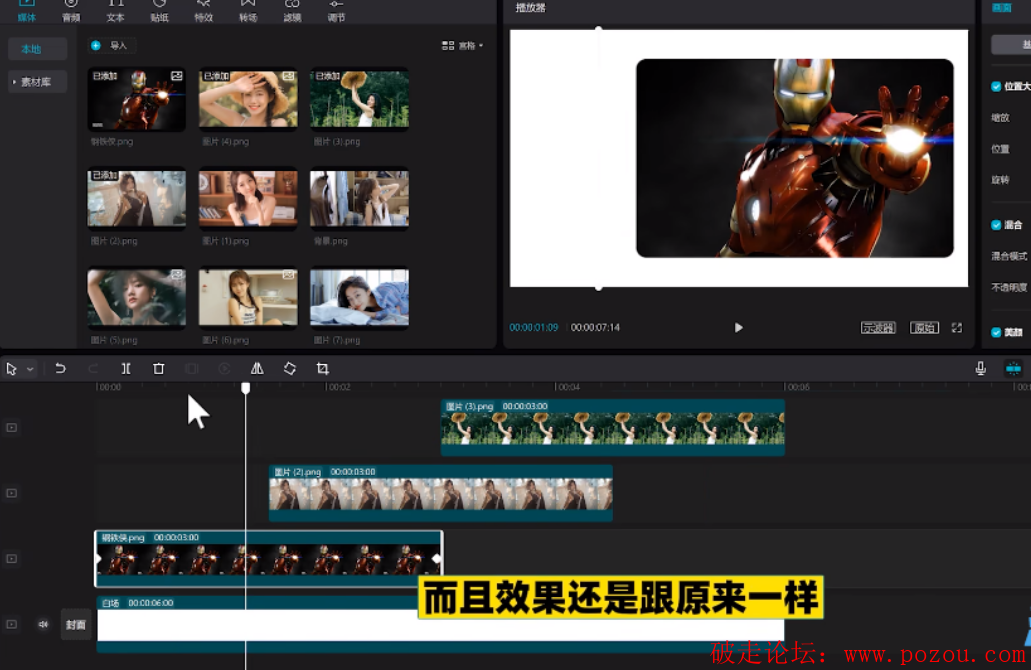
Task: Click the 封面 cover button
Action: coord(76,625)
